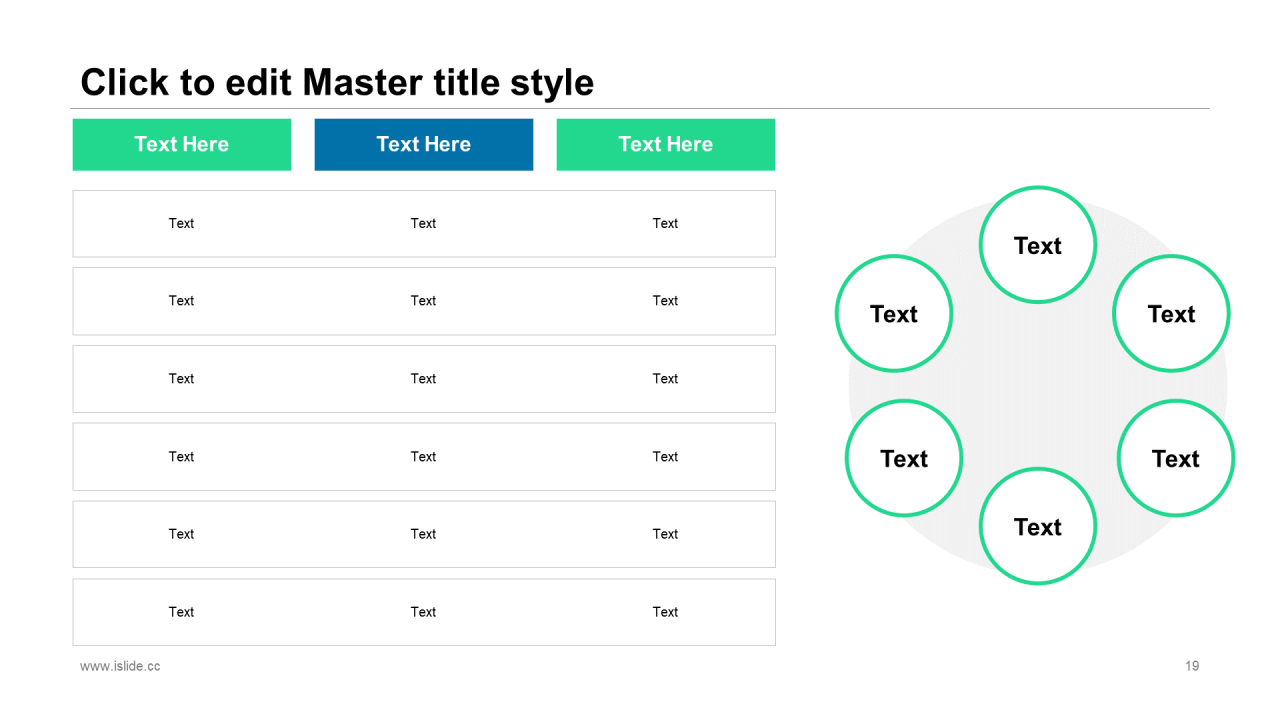Click third-row 'Text' under the blue header
This screenshot has height=720, width=1280.
(423, 379)
